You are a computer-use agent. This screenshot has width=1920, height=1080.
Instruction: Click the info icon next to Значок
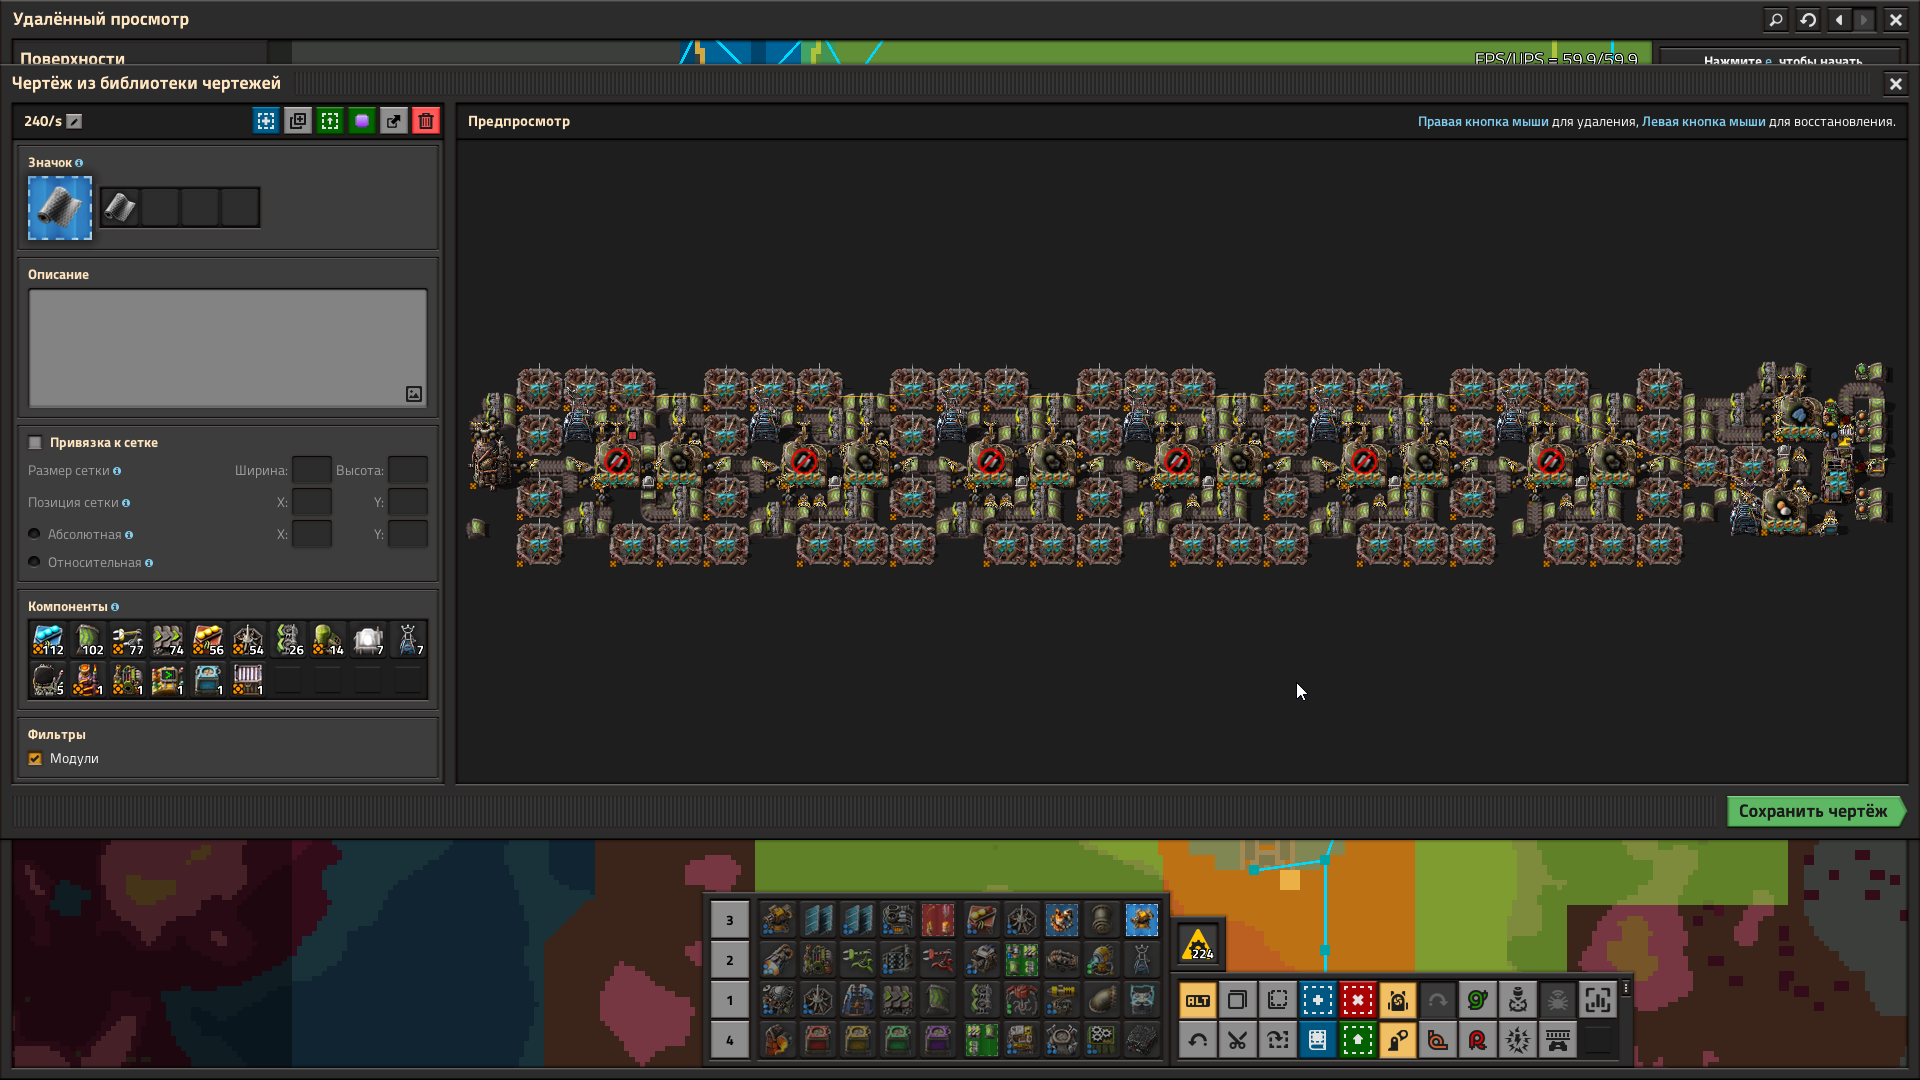pyautogui.click(x=79, y=163)
